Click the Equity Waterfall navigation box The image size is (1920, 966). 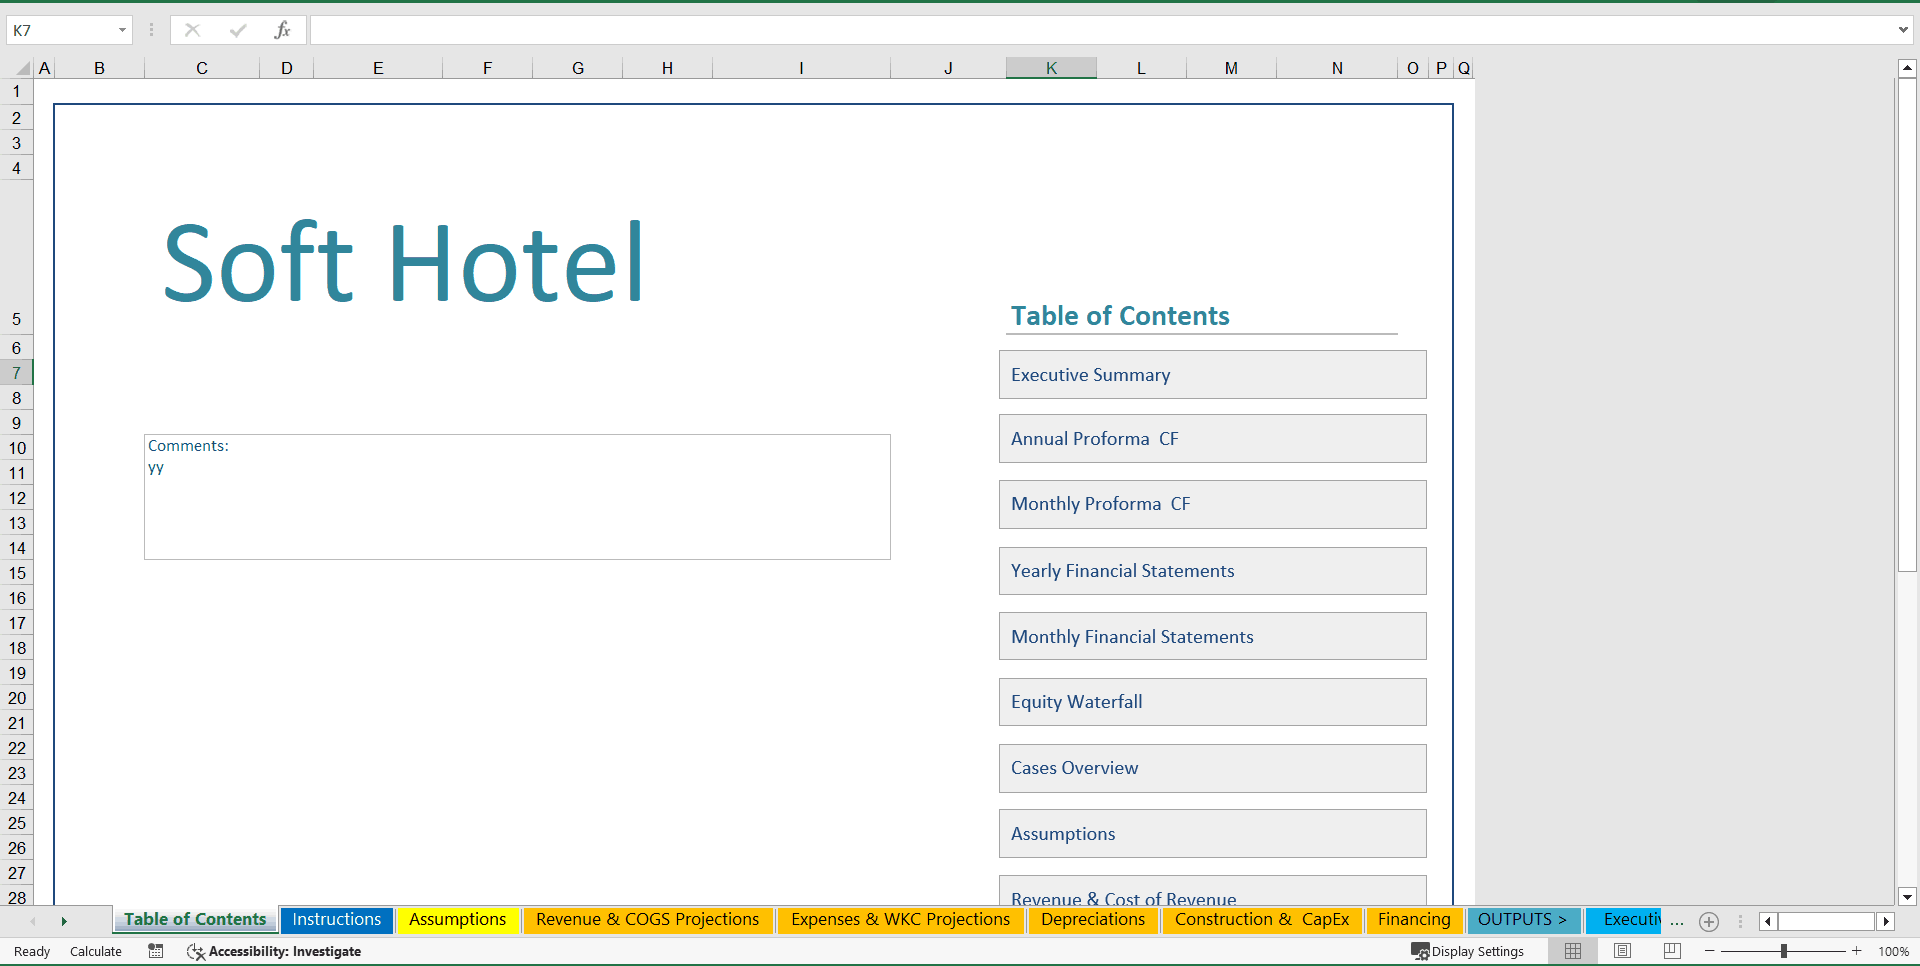pyautogui.click(x=1211, y=701)
